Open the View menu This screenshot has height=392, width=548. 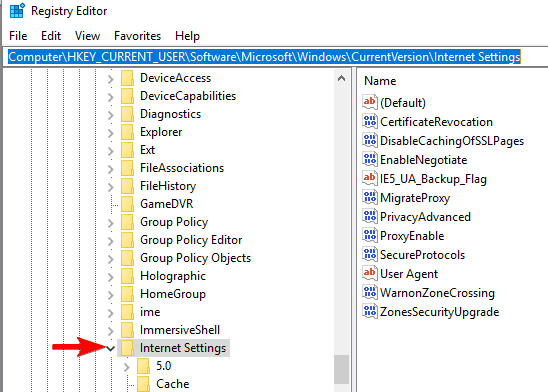[87, 36]
